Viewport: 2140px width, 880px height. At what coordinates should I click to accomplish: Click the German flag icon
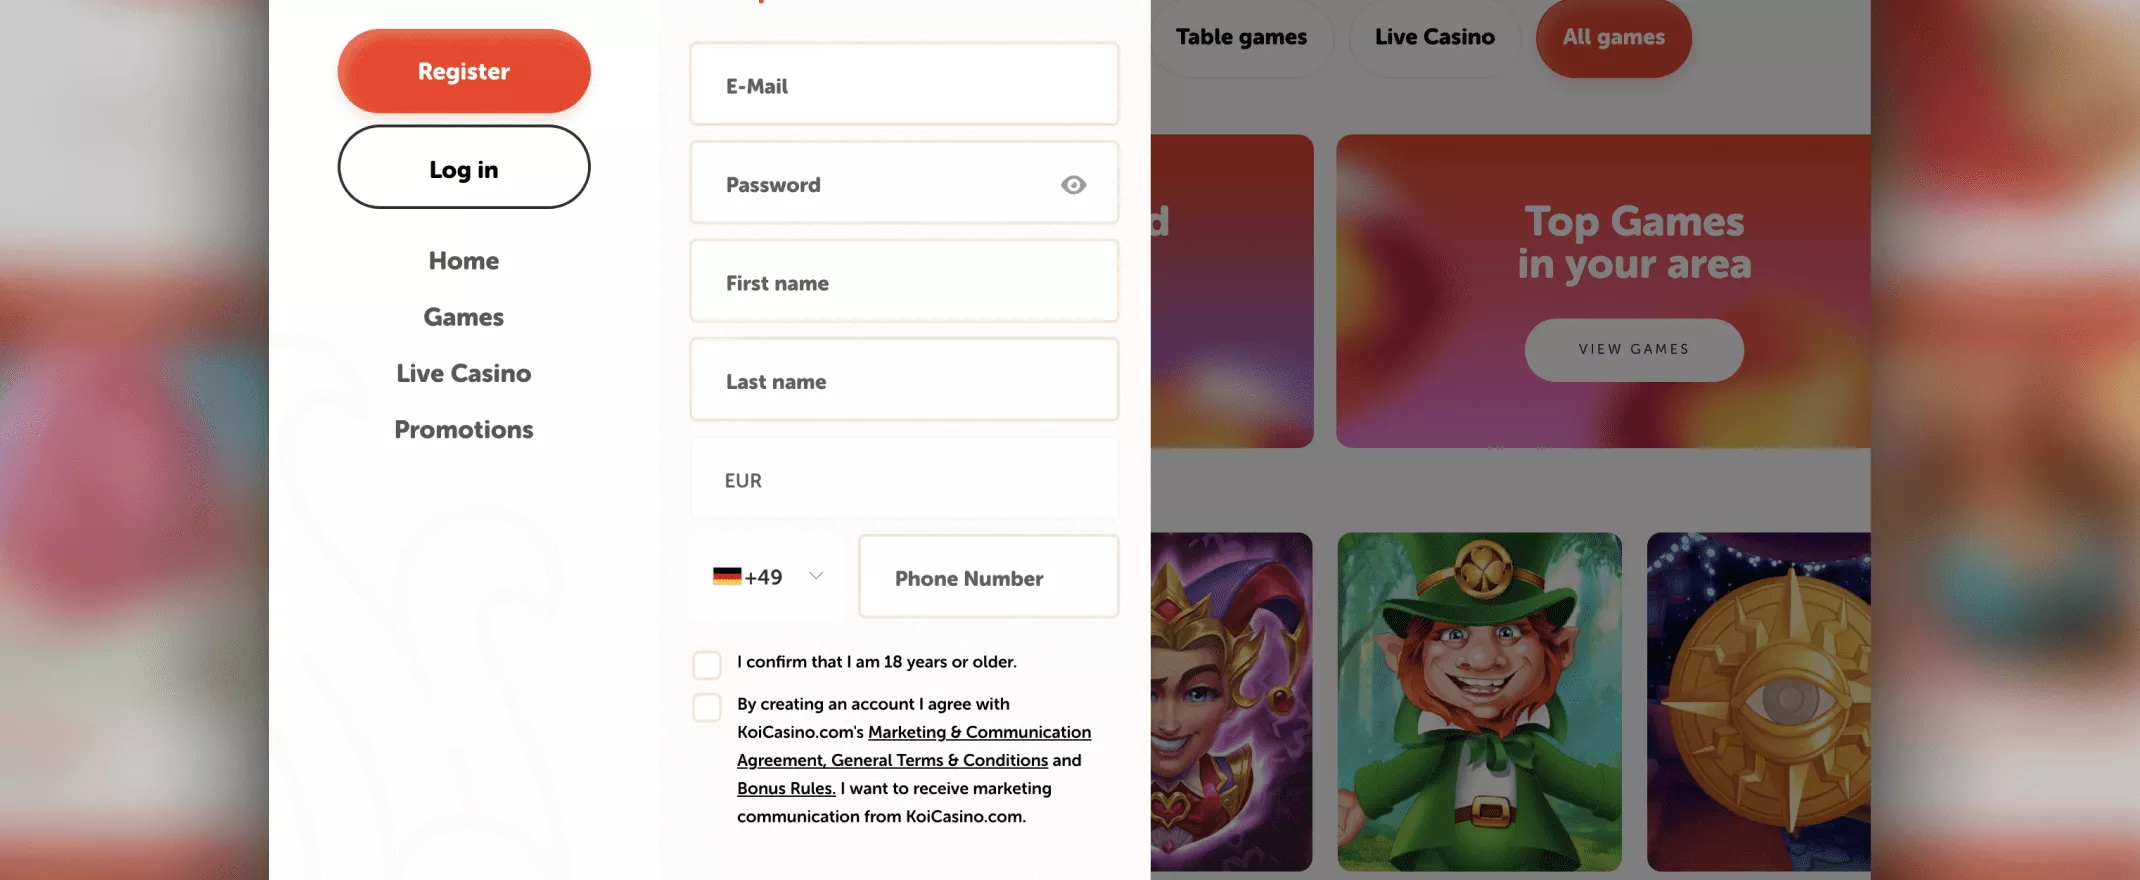[727, 576]
